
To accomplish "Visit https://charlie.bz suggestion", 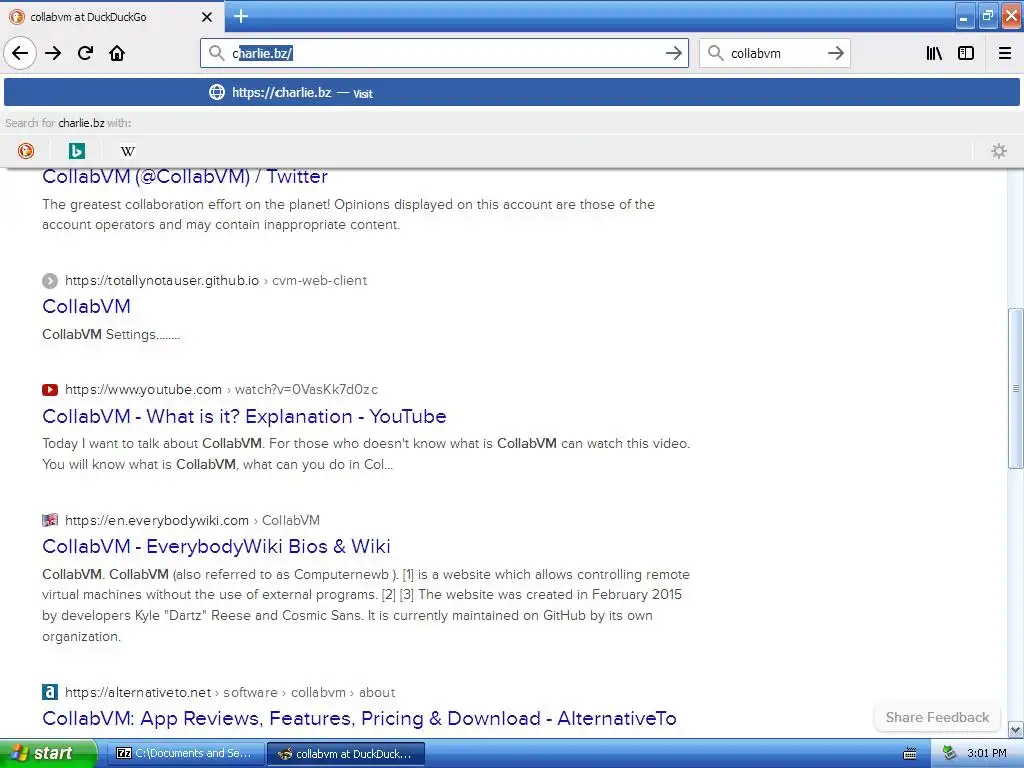I will [512, 92].
